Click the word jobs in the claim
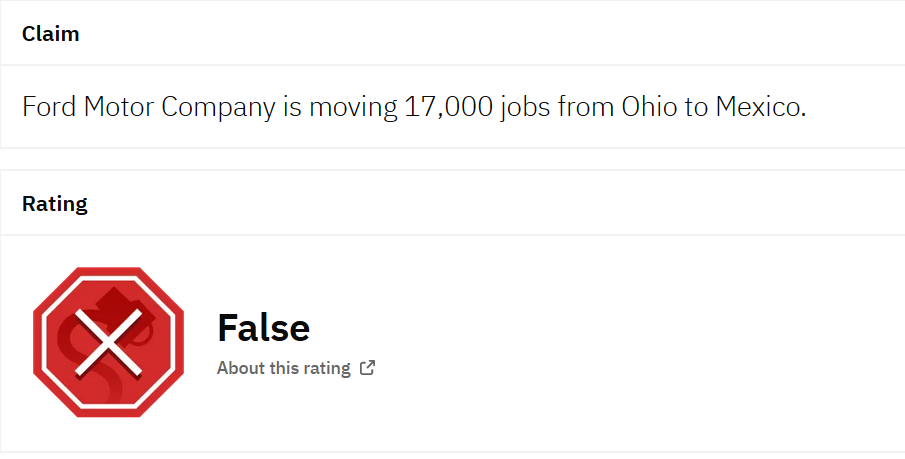Image resolution: width=905 pixels, height=459 pixels. [525, 107]
